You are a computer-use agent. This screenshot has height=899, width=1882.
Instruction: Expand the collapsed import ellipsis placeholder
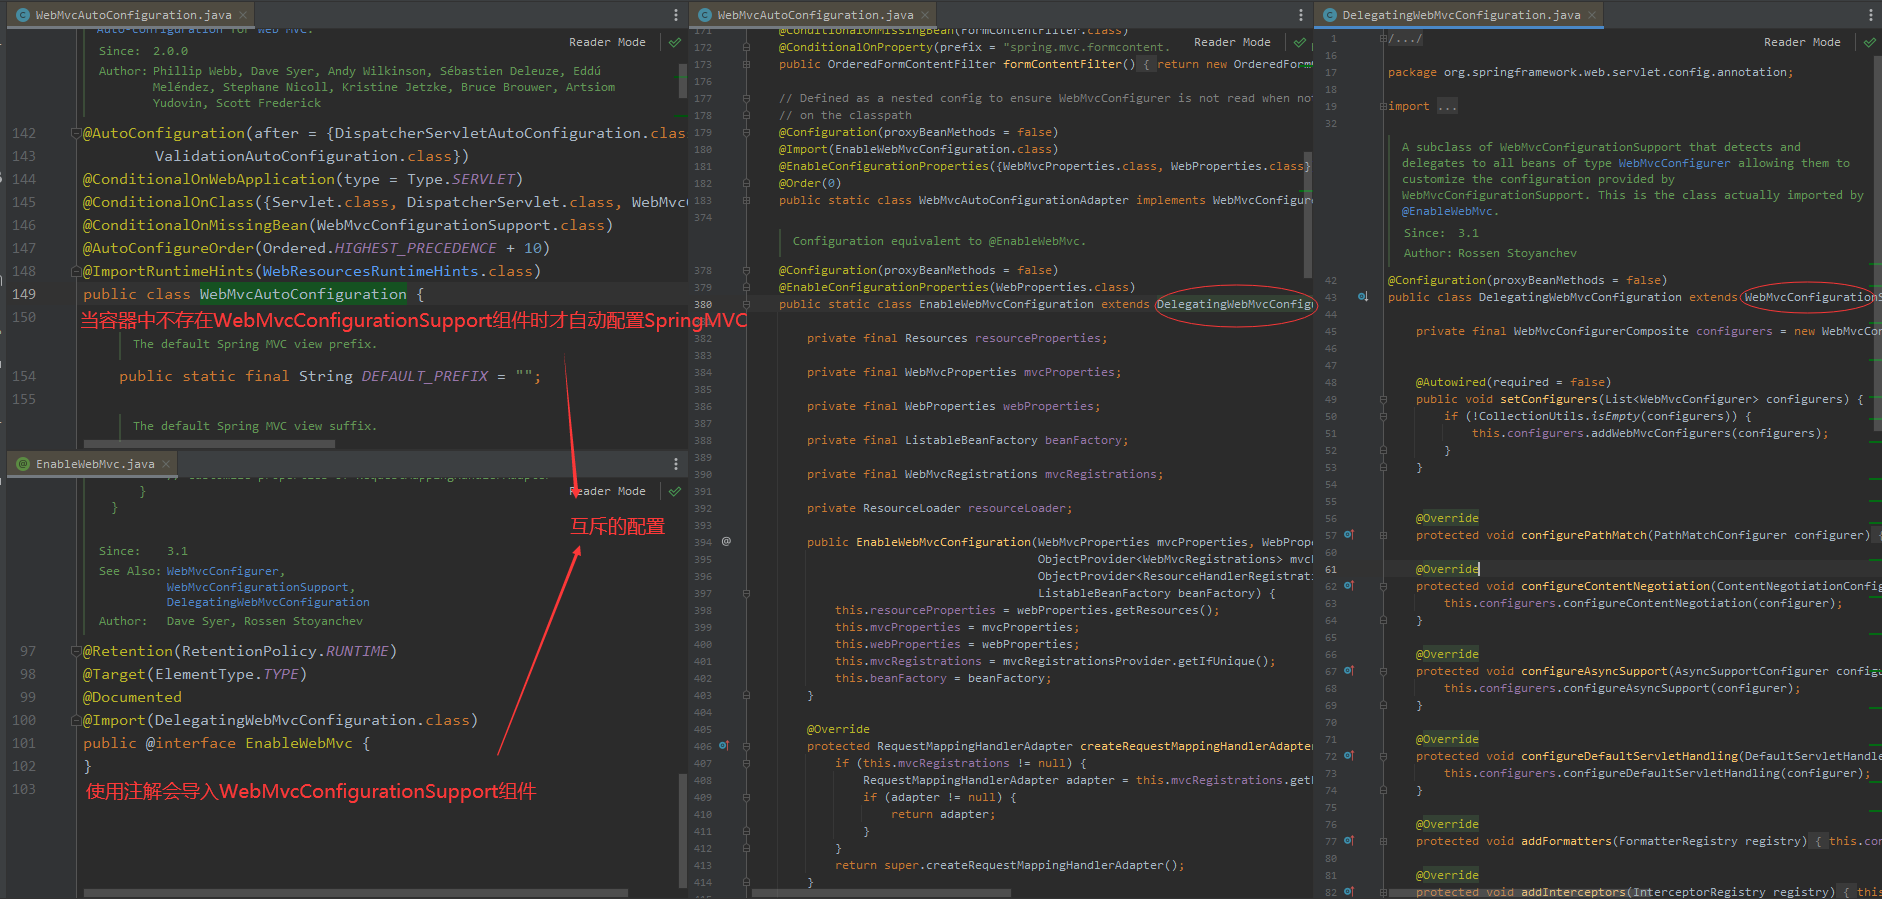pos(1447,106)
